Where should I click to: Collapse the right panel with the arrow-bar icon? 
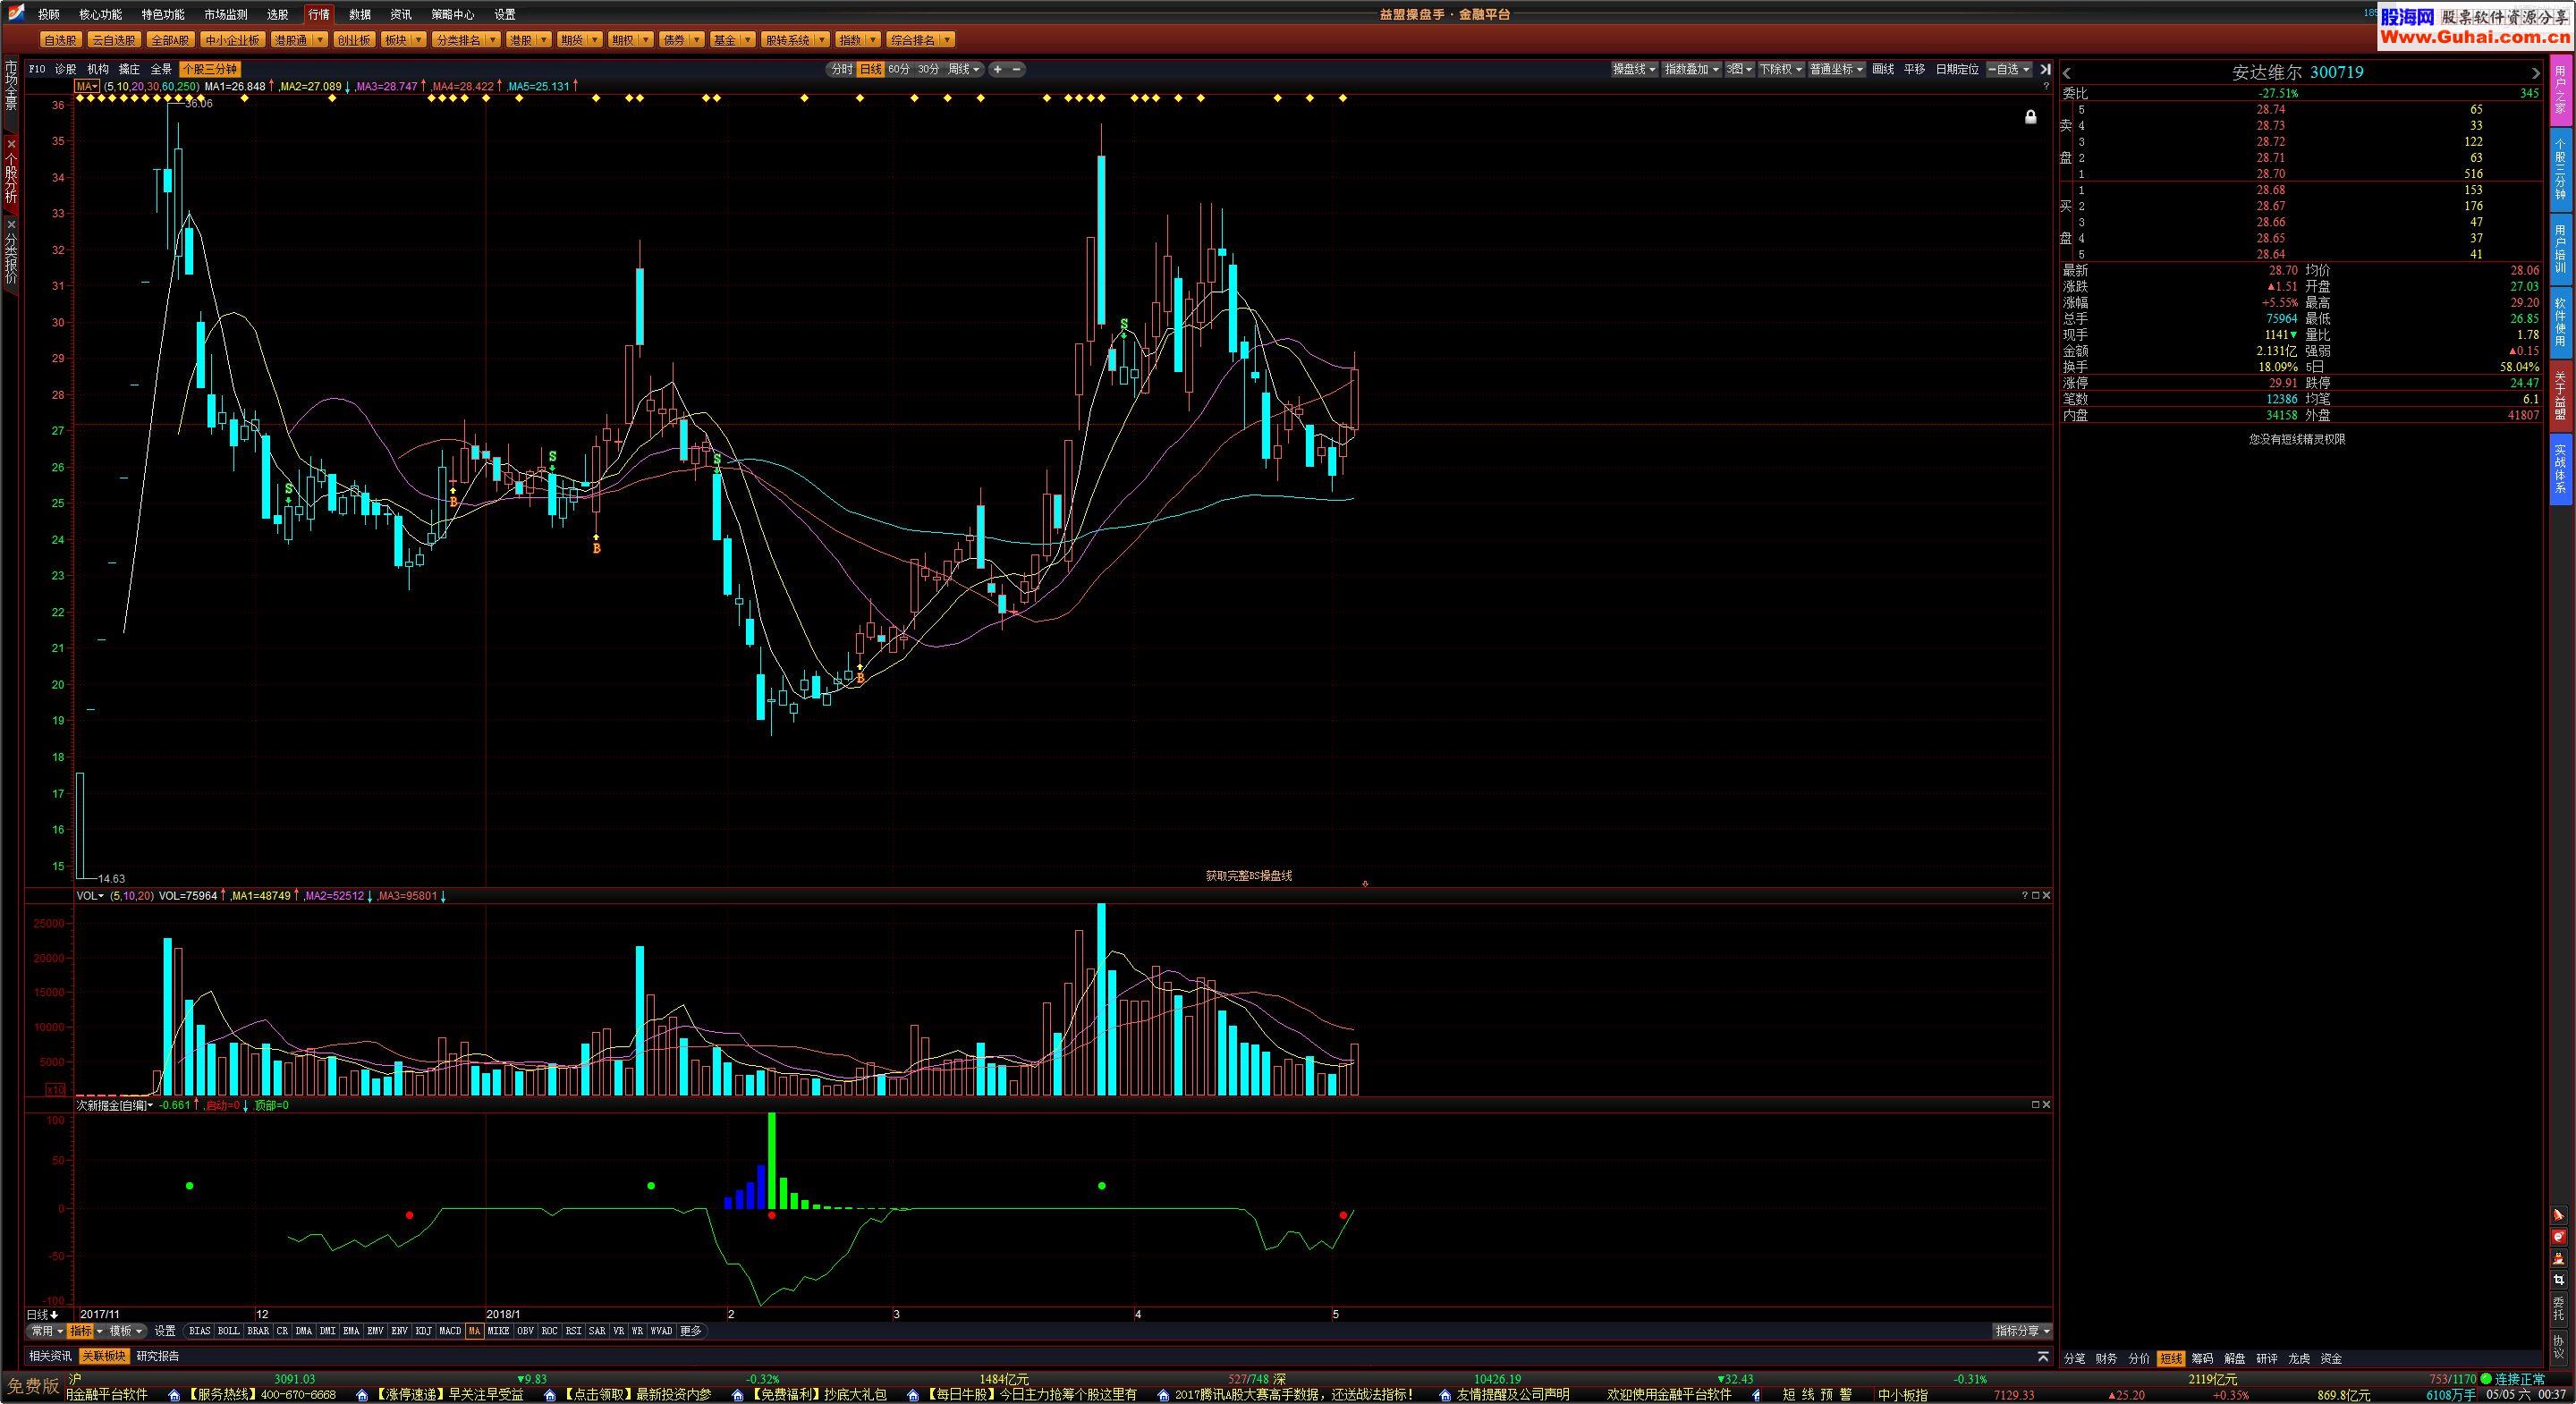2045,69
